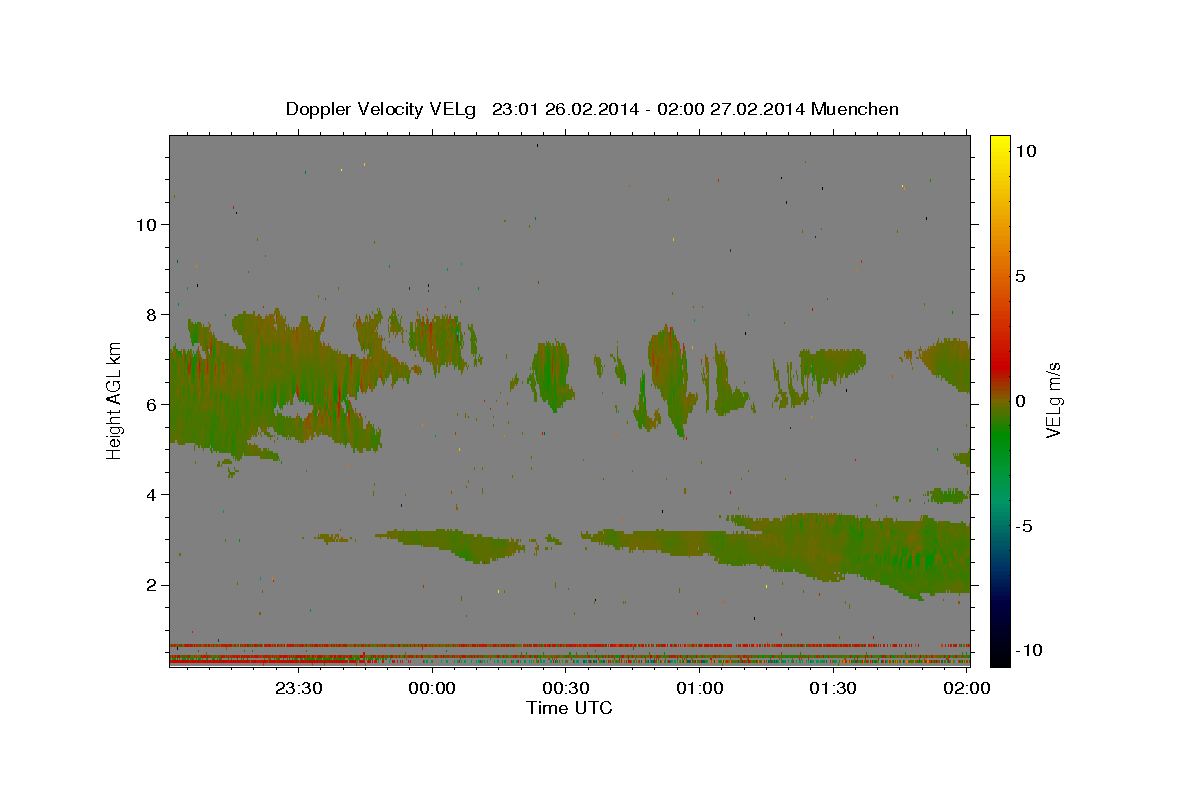The height and width of the screenshot is (800, 1200).
Task: Click the 23:30 time tick label
Action: click(299, 688)
